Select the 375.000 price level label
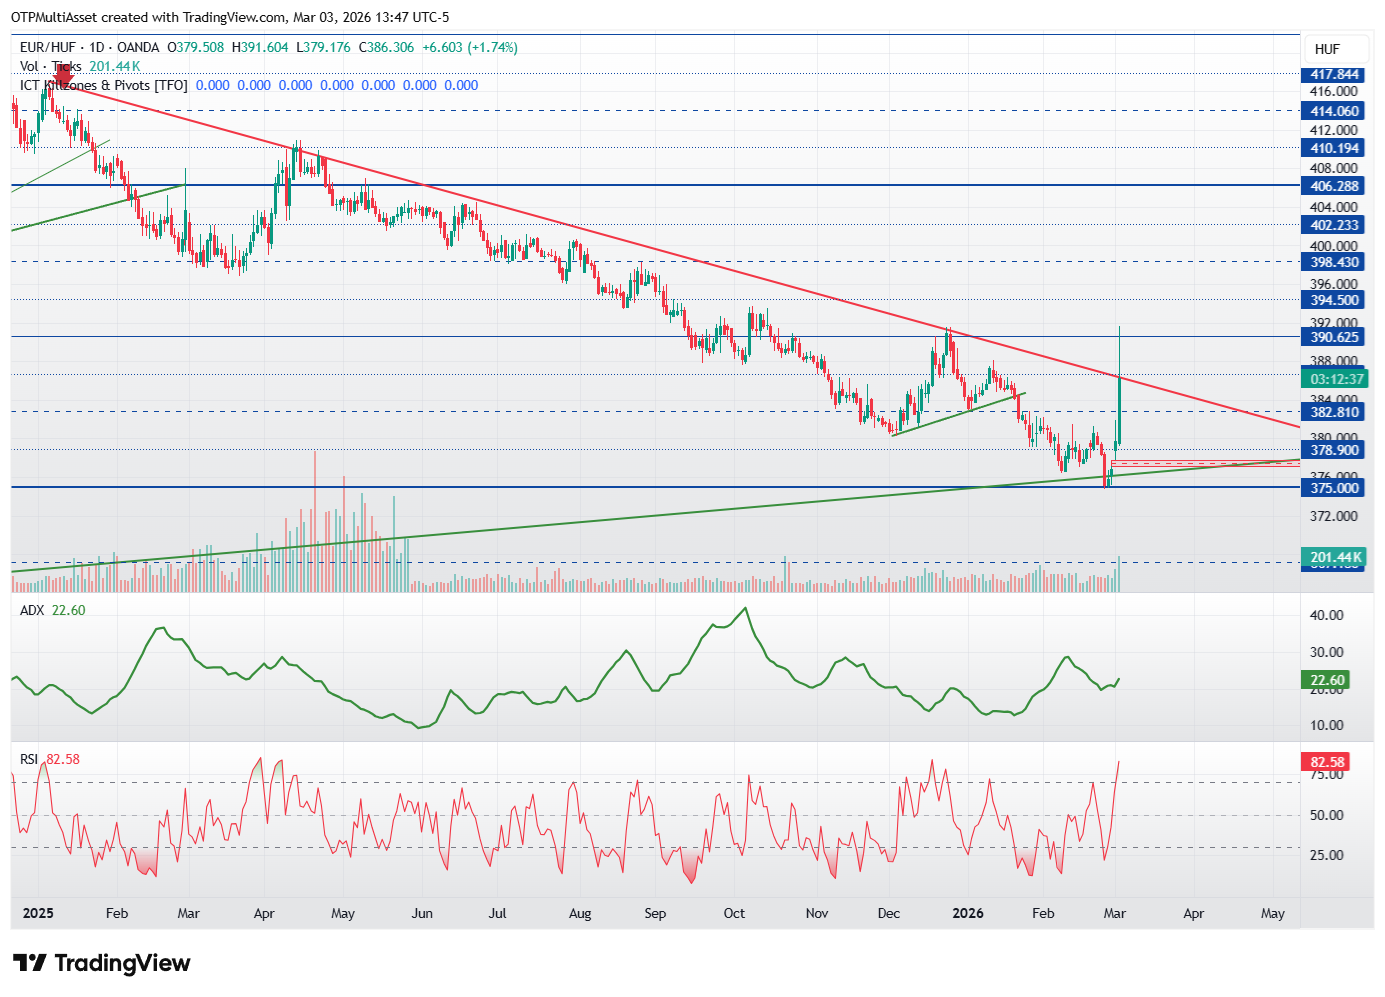Screen dimensions: 1385x997 tap(1334, 488)
